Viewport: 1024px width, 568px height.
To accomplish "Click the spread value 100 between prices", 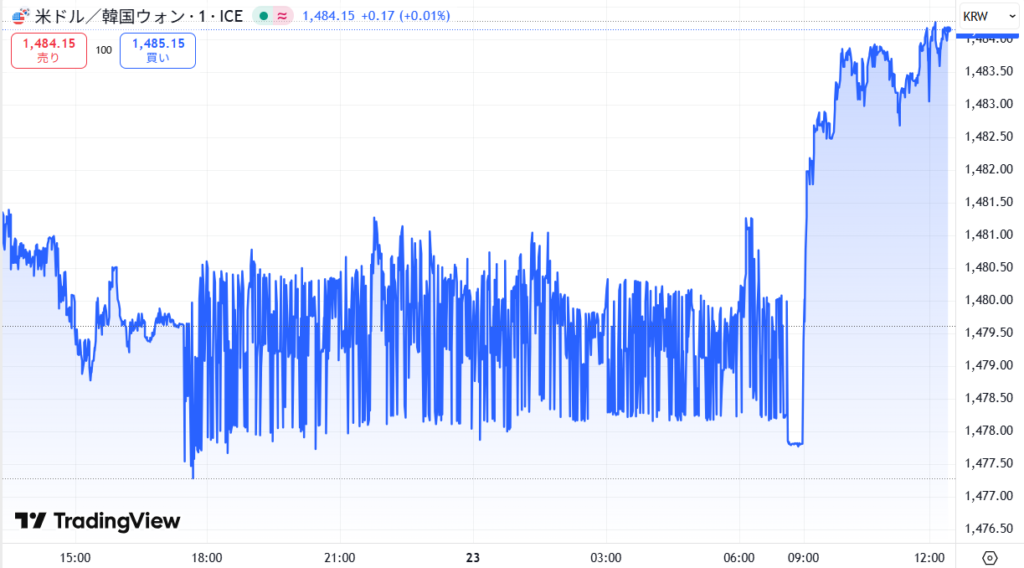I will (x=104, y=49).
